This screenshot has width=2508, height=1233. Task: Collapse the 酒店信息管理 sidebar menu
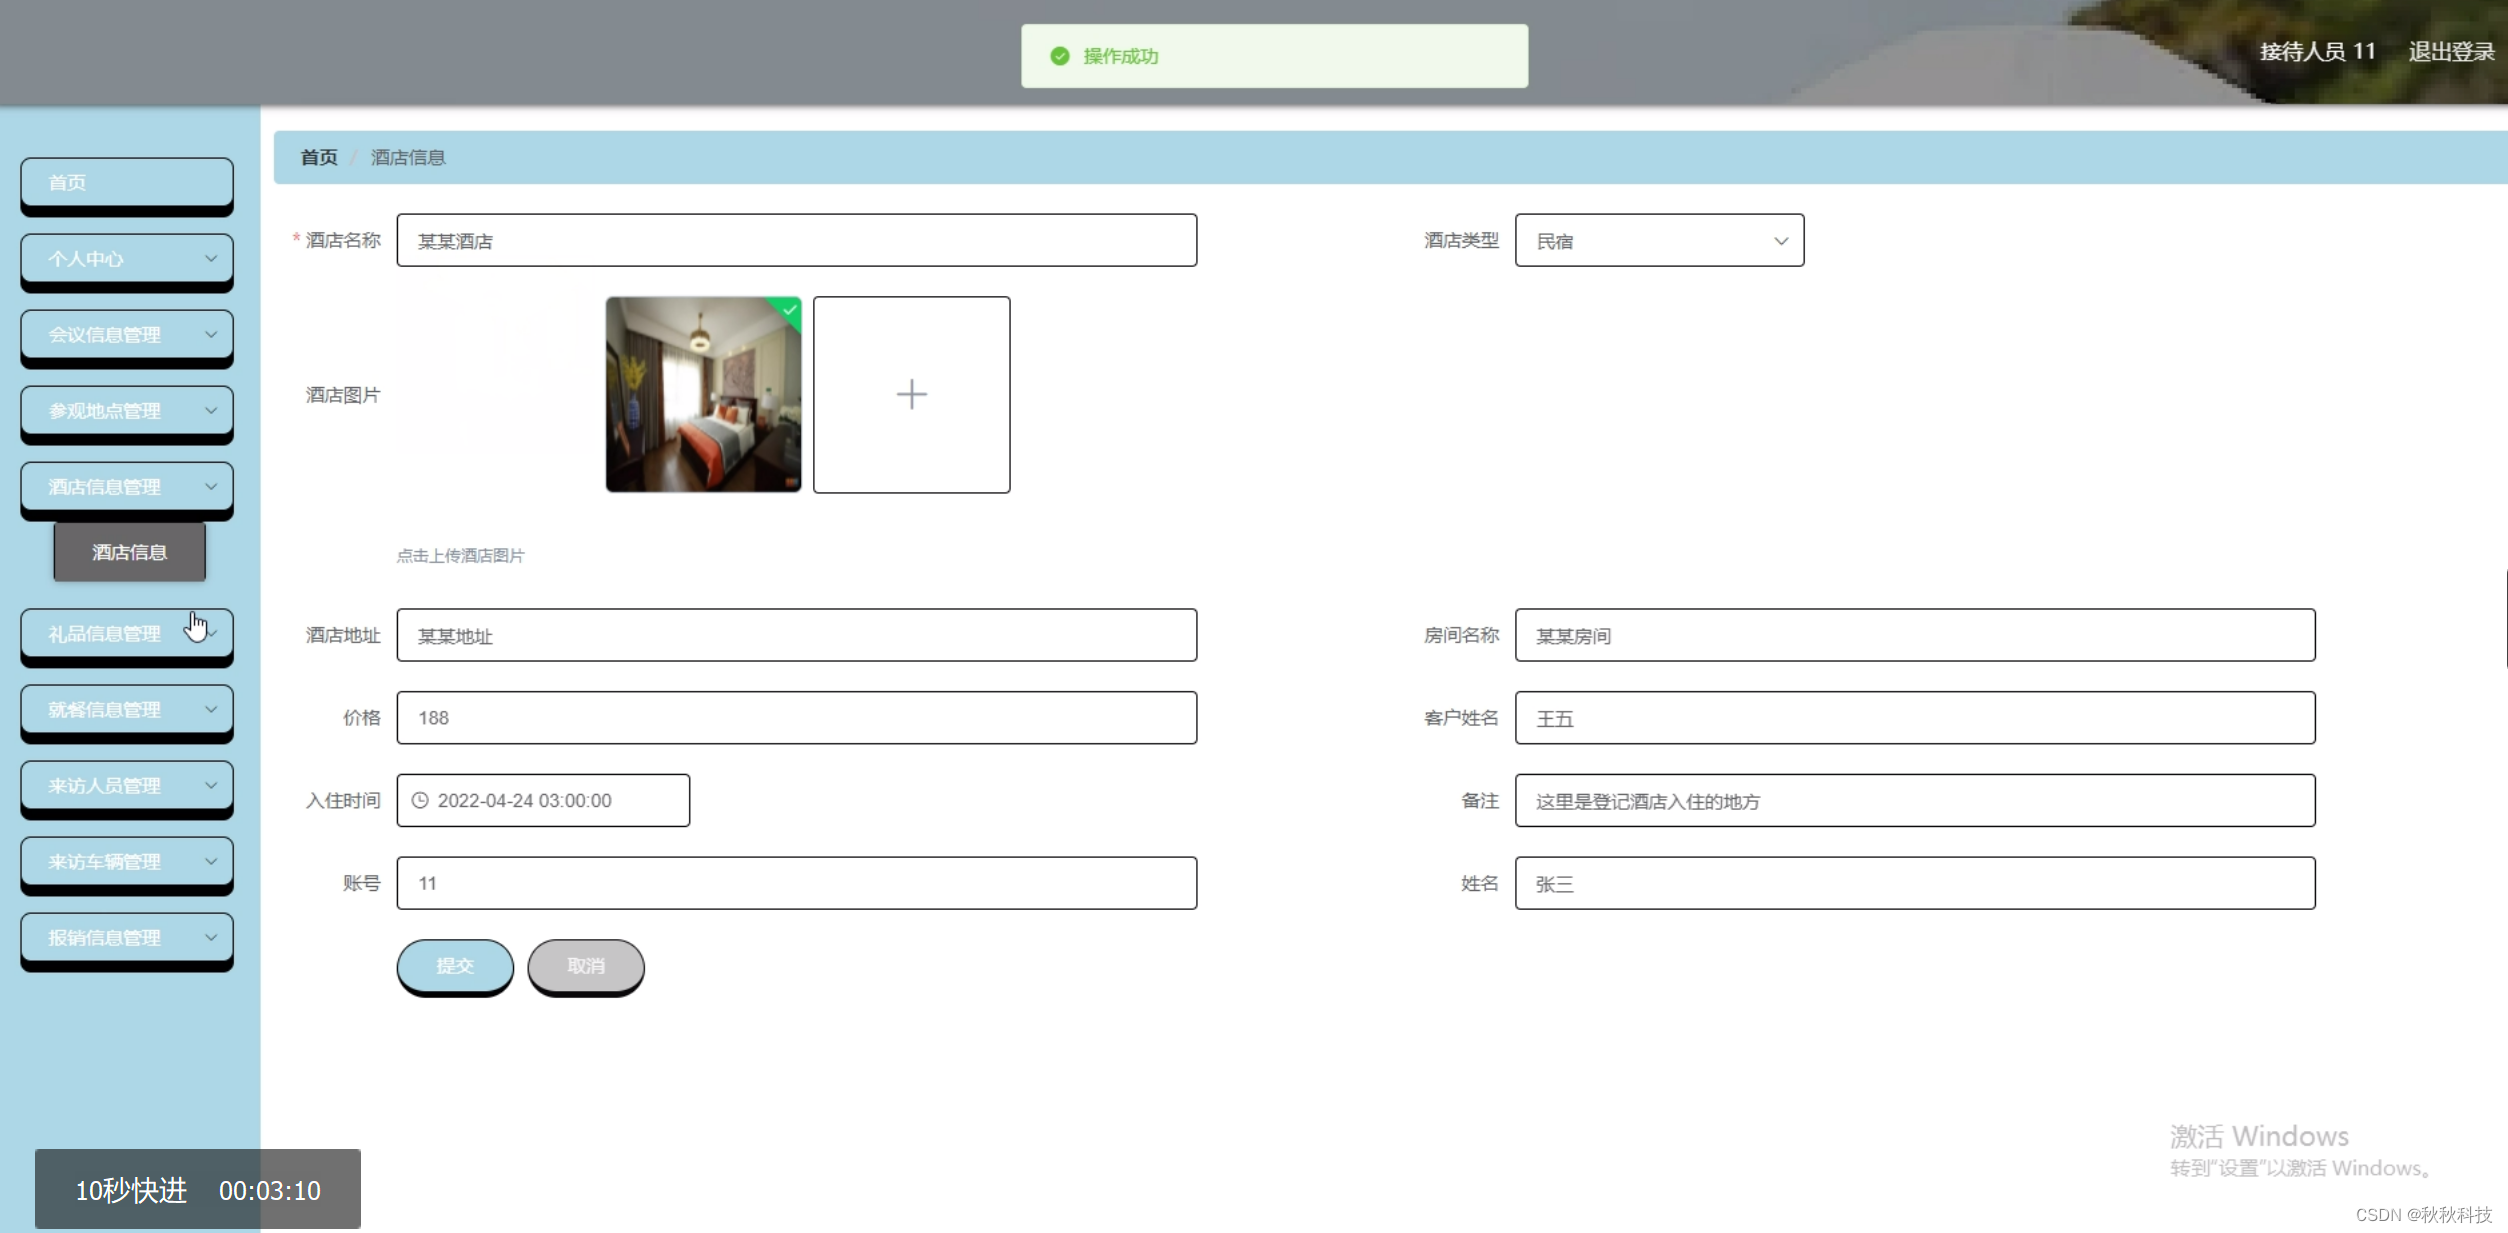127,487
